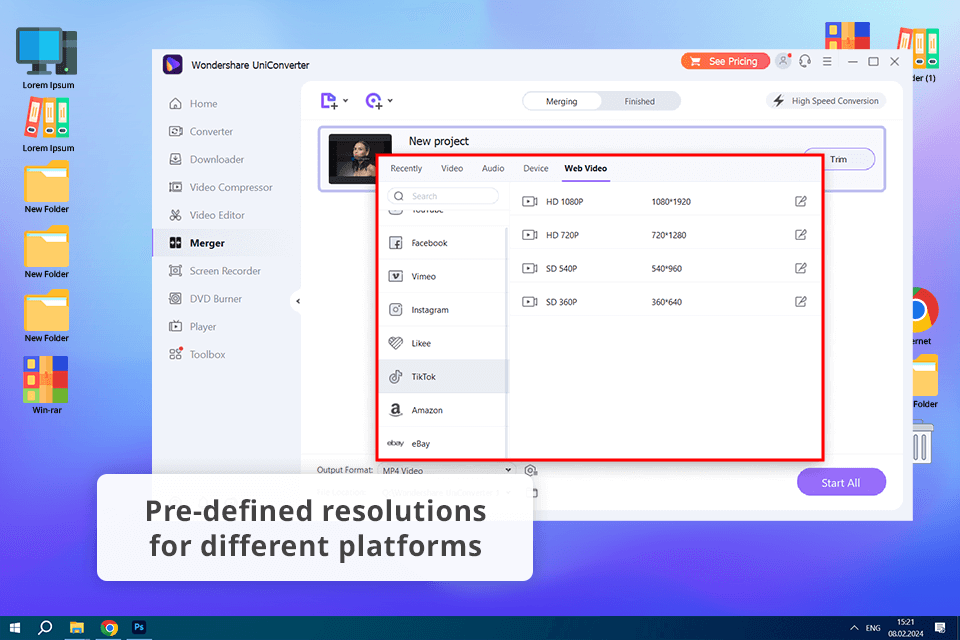Open the Recently format tab
This screenshot has width=960, height=640.
[x=406, y=168]
